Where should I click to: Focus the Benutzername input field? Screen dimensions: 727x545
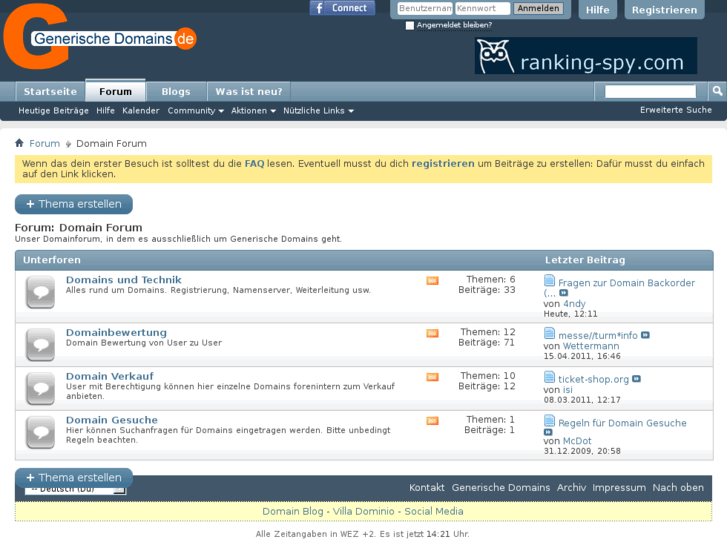click(x=425, y=8)
